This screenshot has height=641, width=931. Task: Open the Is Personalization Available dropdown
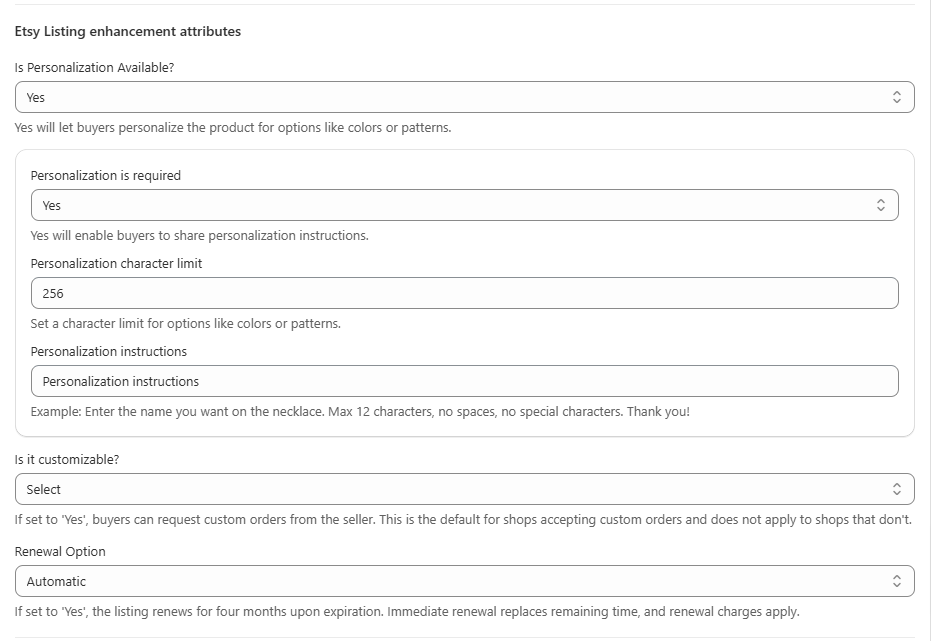coord(464,97)
